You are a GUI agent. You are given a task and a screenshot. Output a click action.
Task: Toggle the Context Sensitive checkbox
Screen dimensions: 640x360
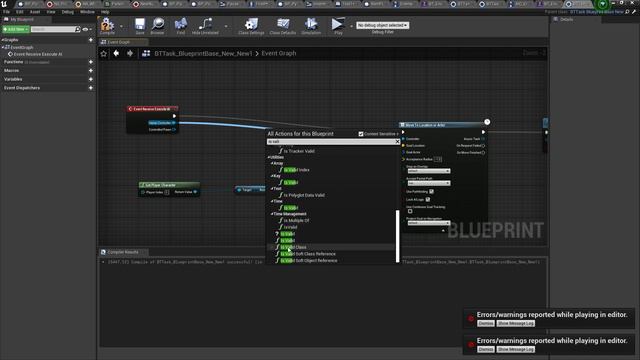coord(361,134)
